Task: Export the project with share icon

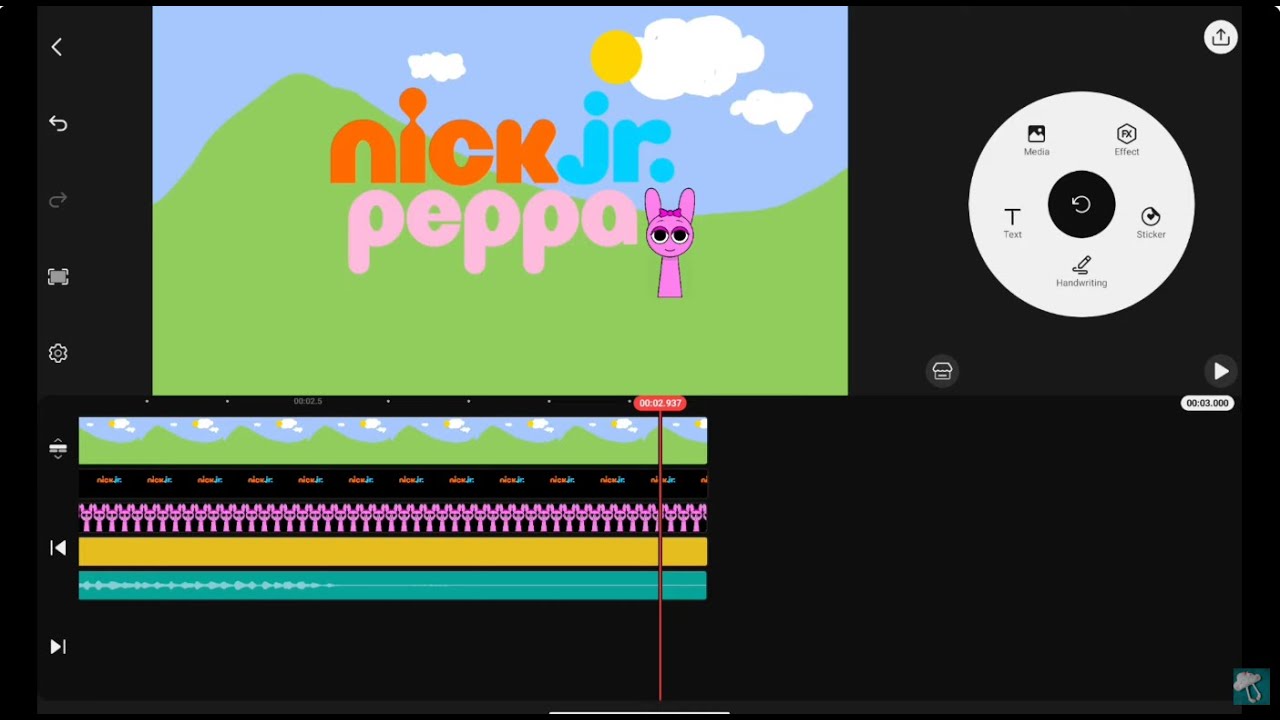Action: tap(1220, 37)
